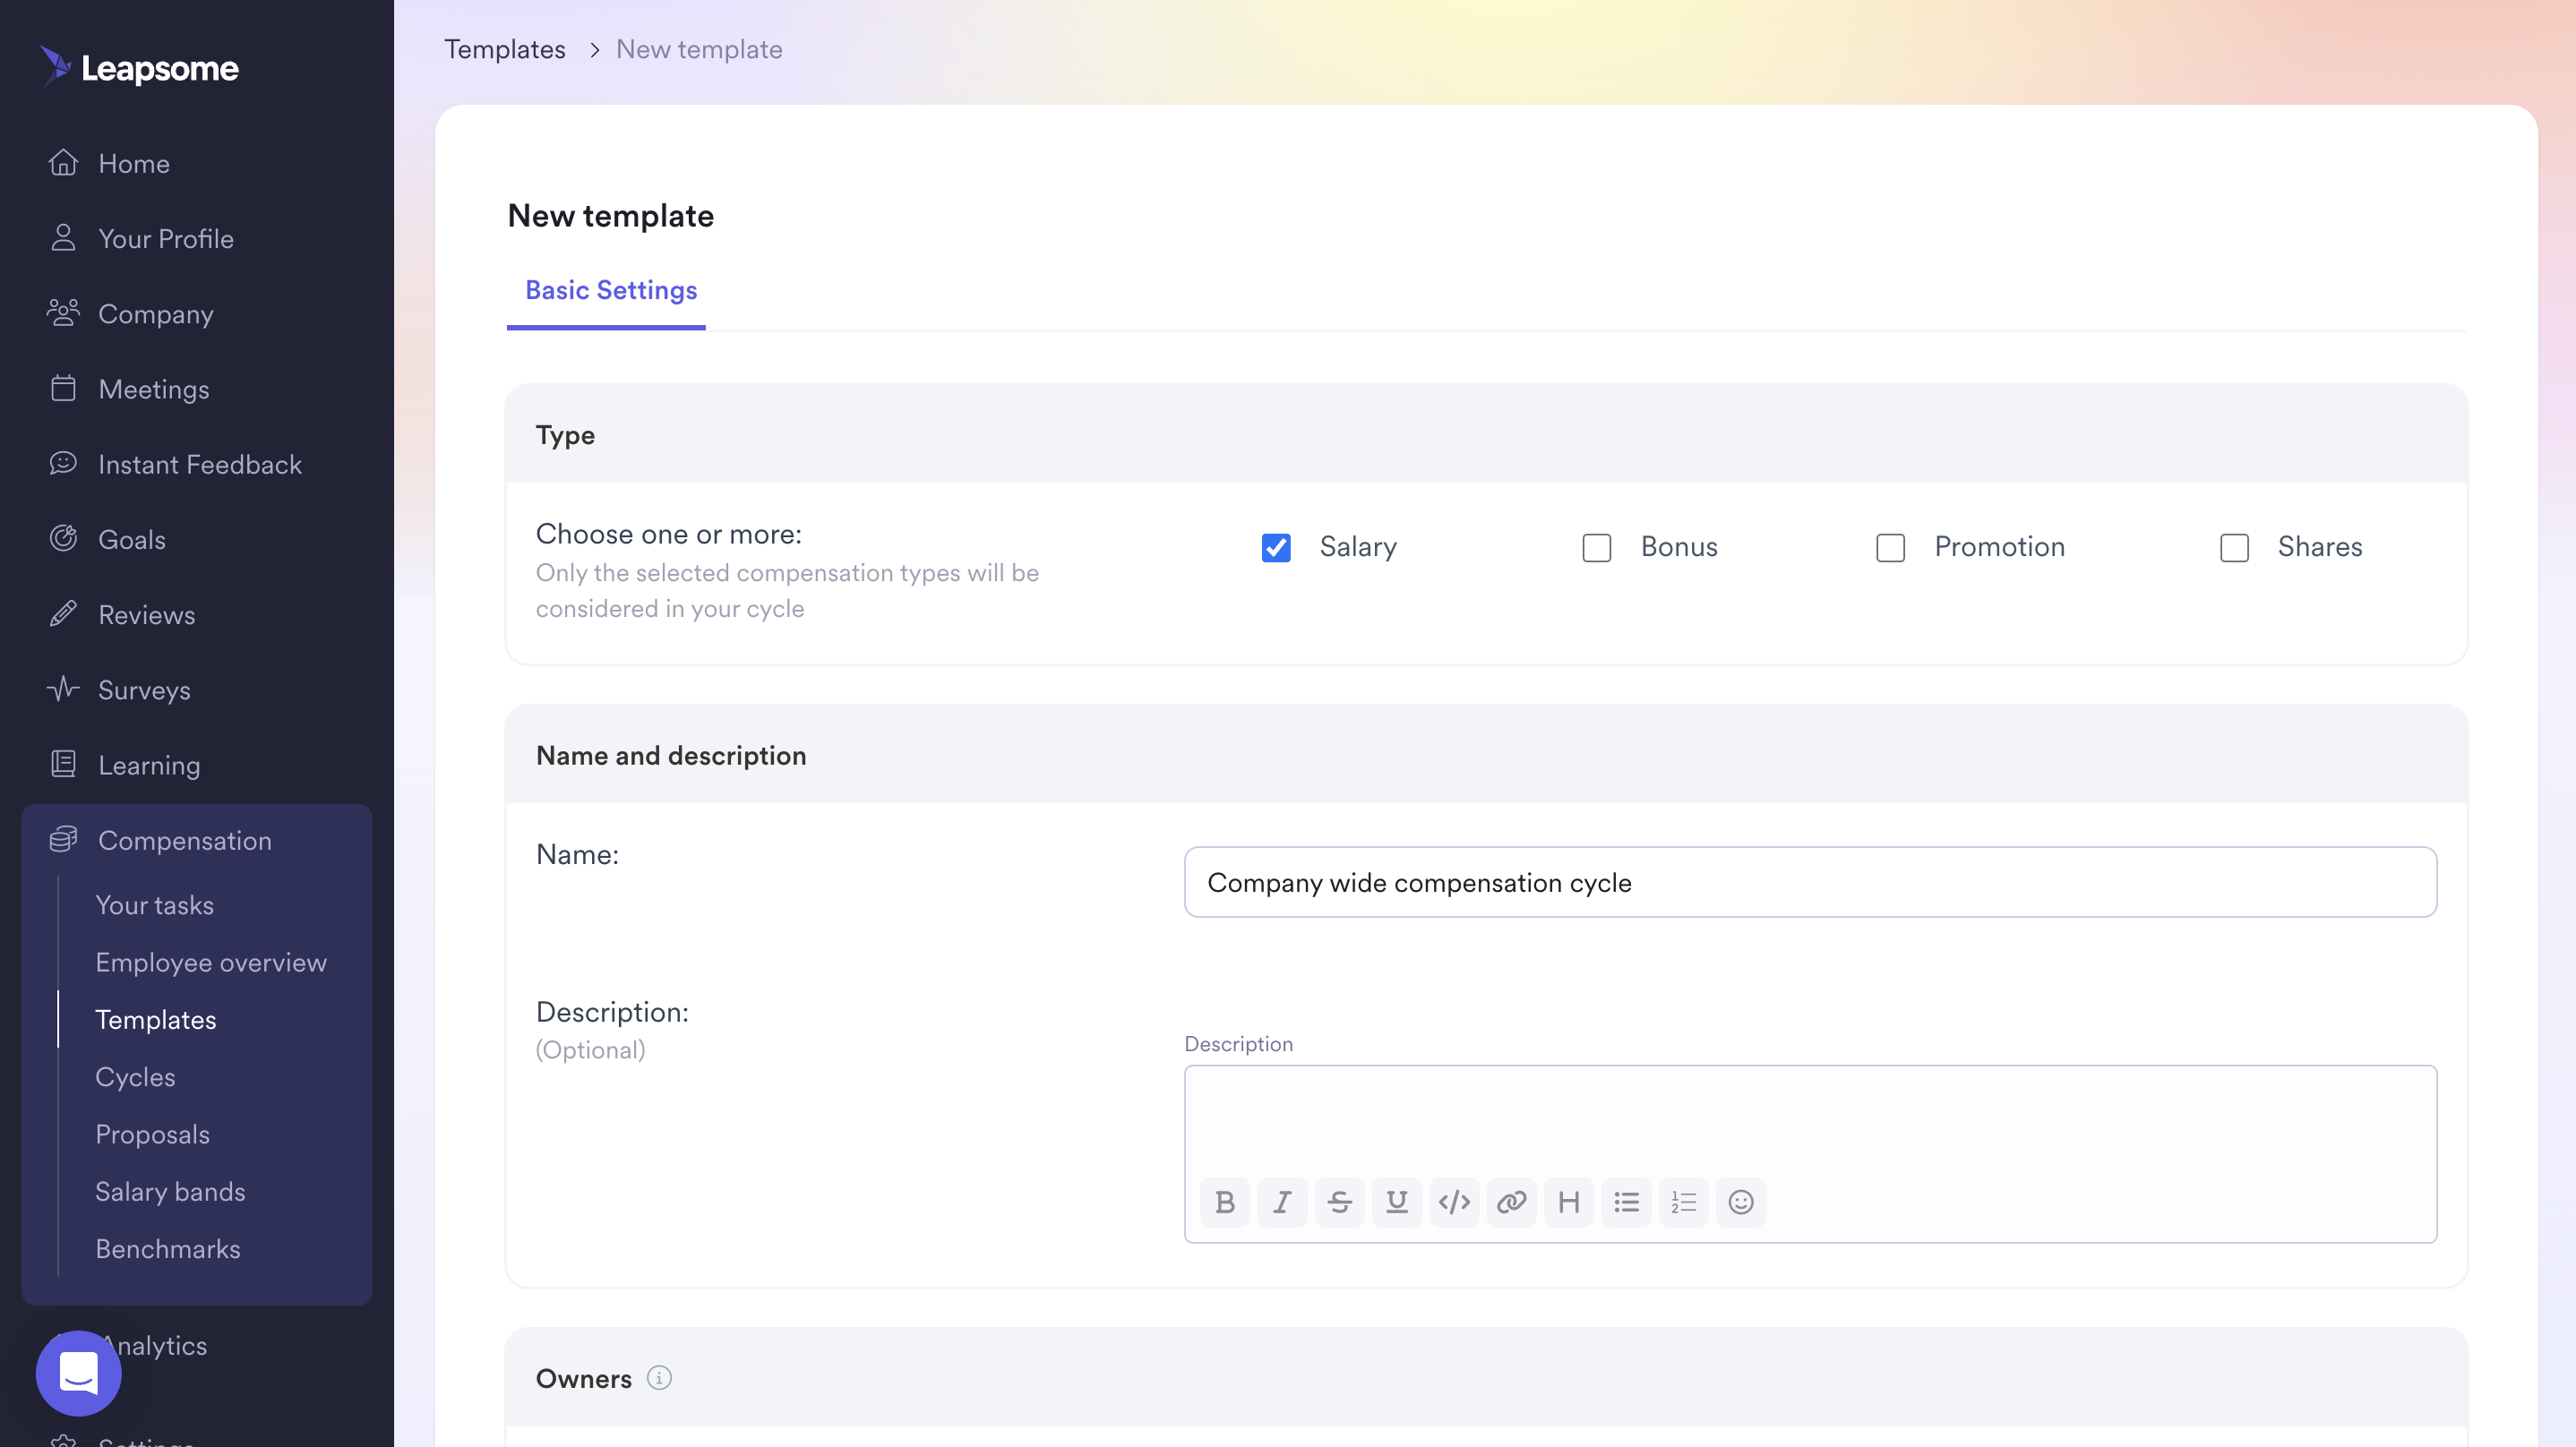2576x1447 pixels.
Task: Click the Compensation coins icon
Action: pos(63,839)
